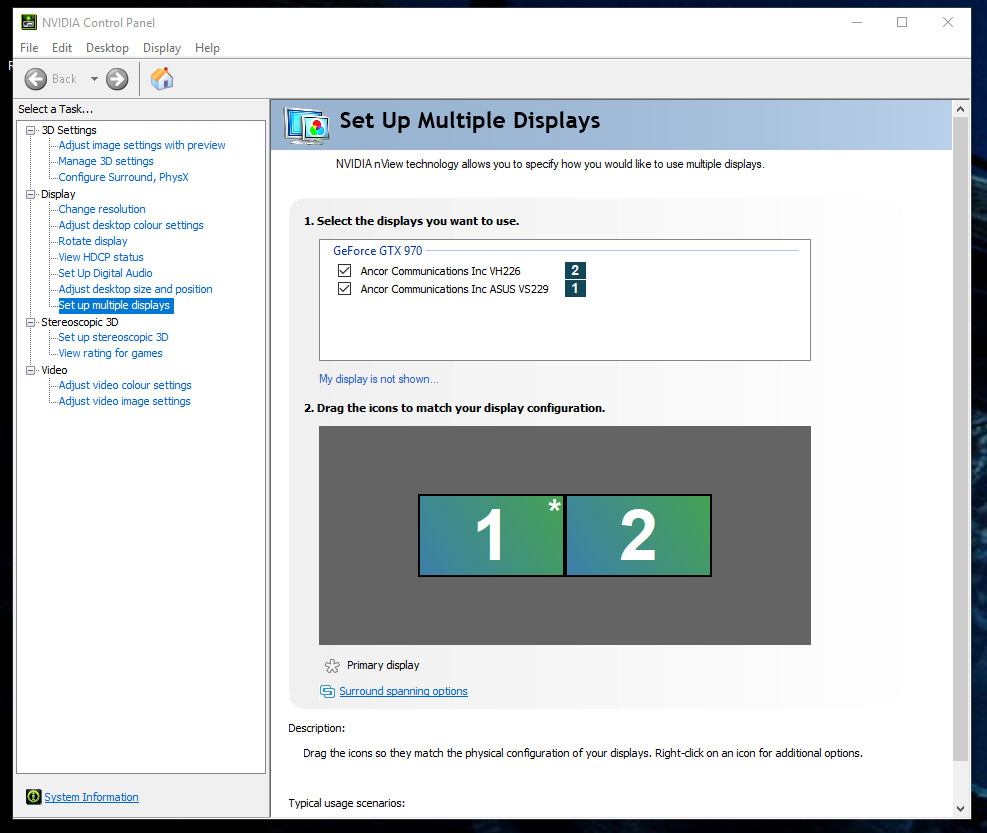Uncheck Ancor Communications Inc VH226 display

coord(344,271)
